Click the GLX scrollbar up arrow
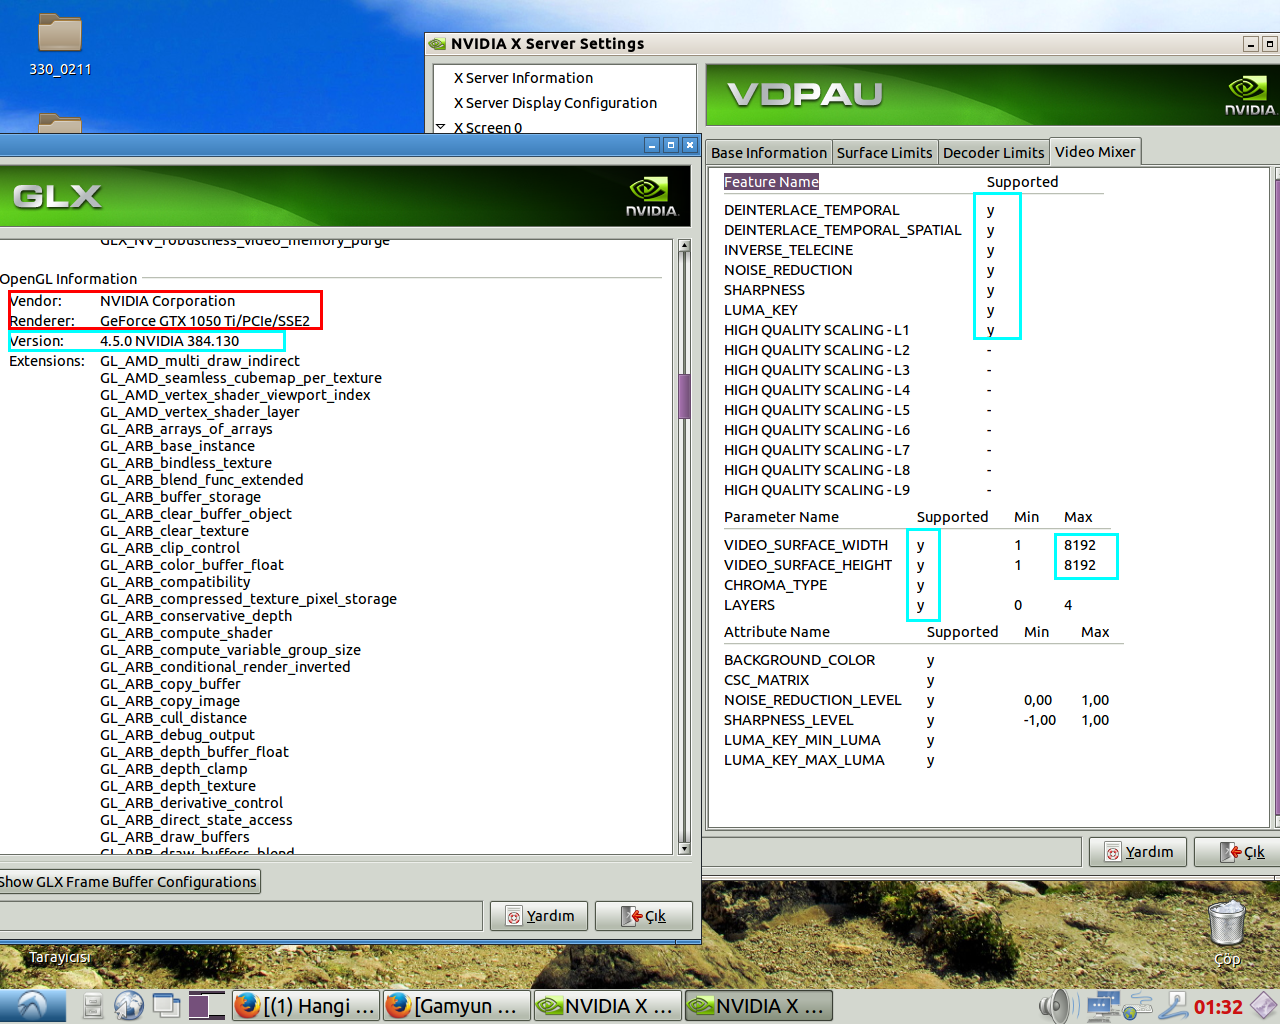The height and width of the screenshot is (1024, 1280). click(x=684, y=245)
